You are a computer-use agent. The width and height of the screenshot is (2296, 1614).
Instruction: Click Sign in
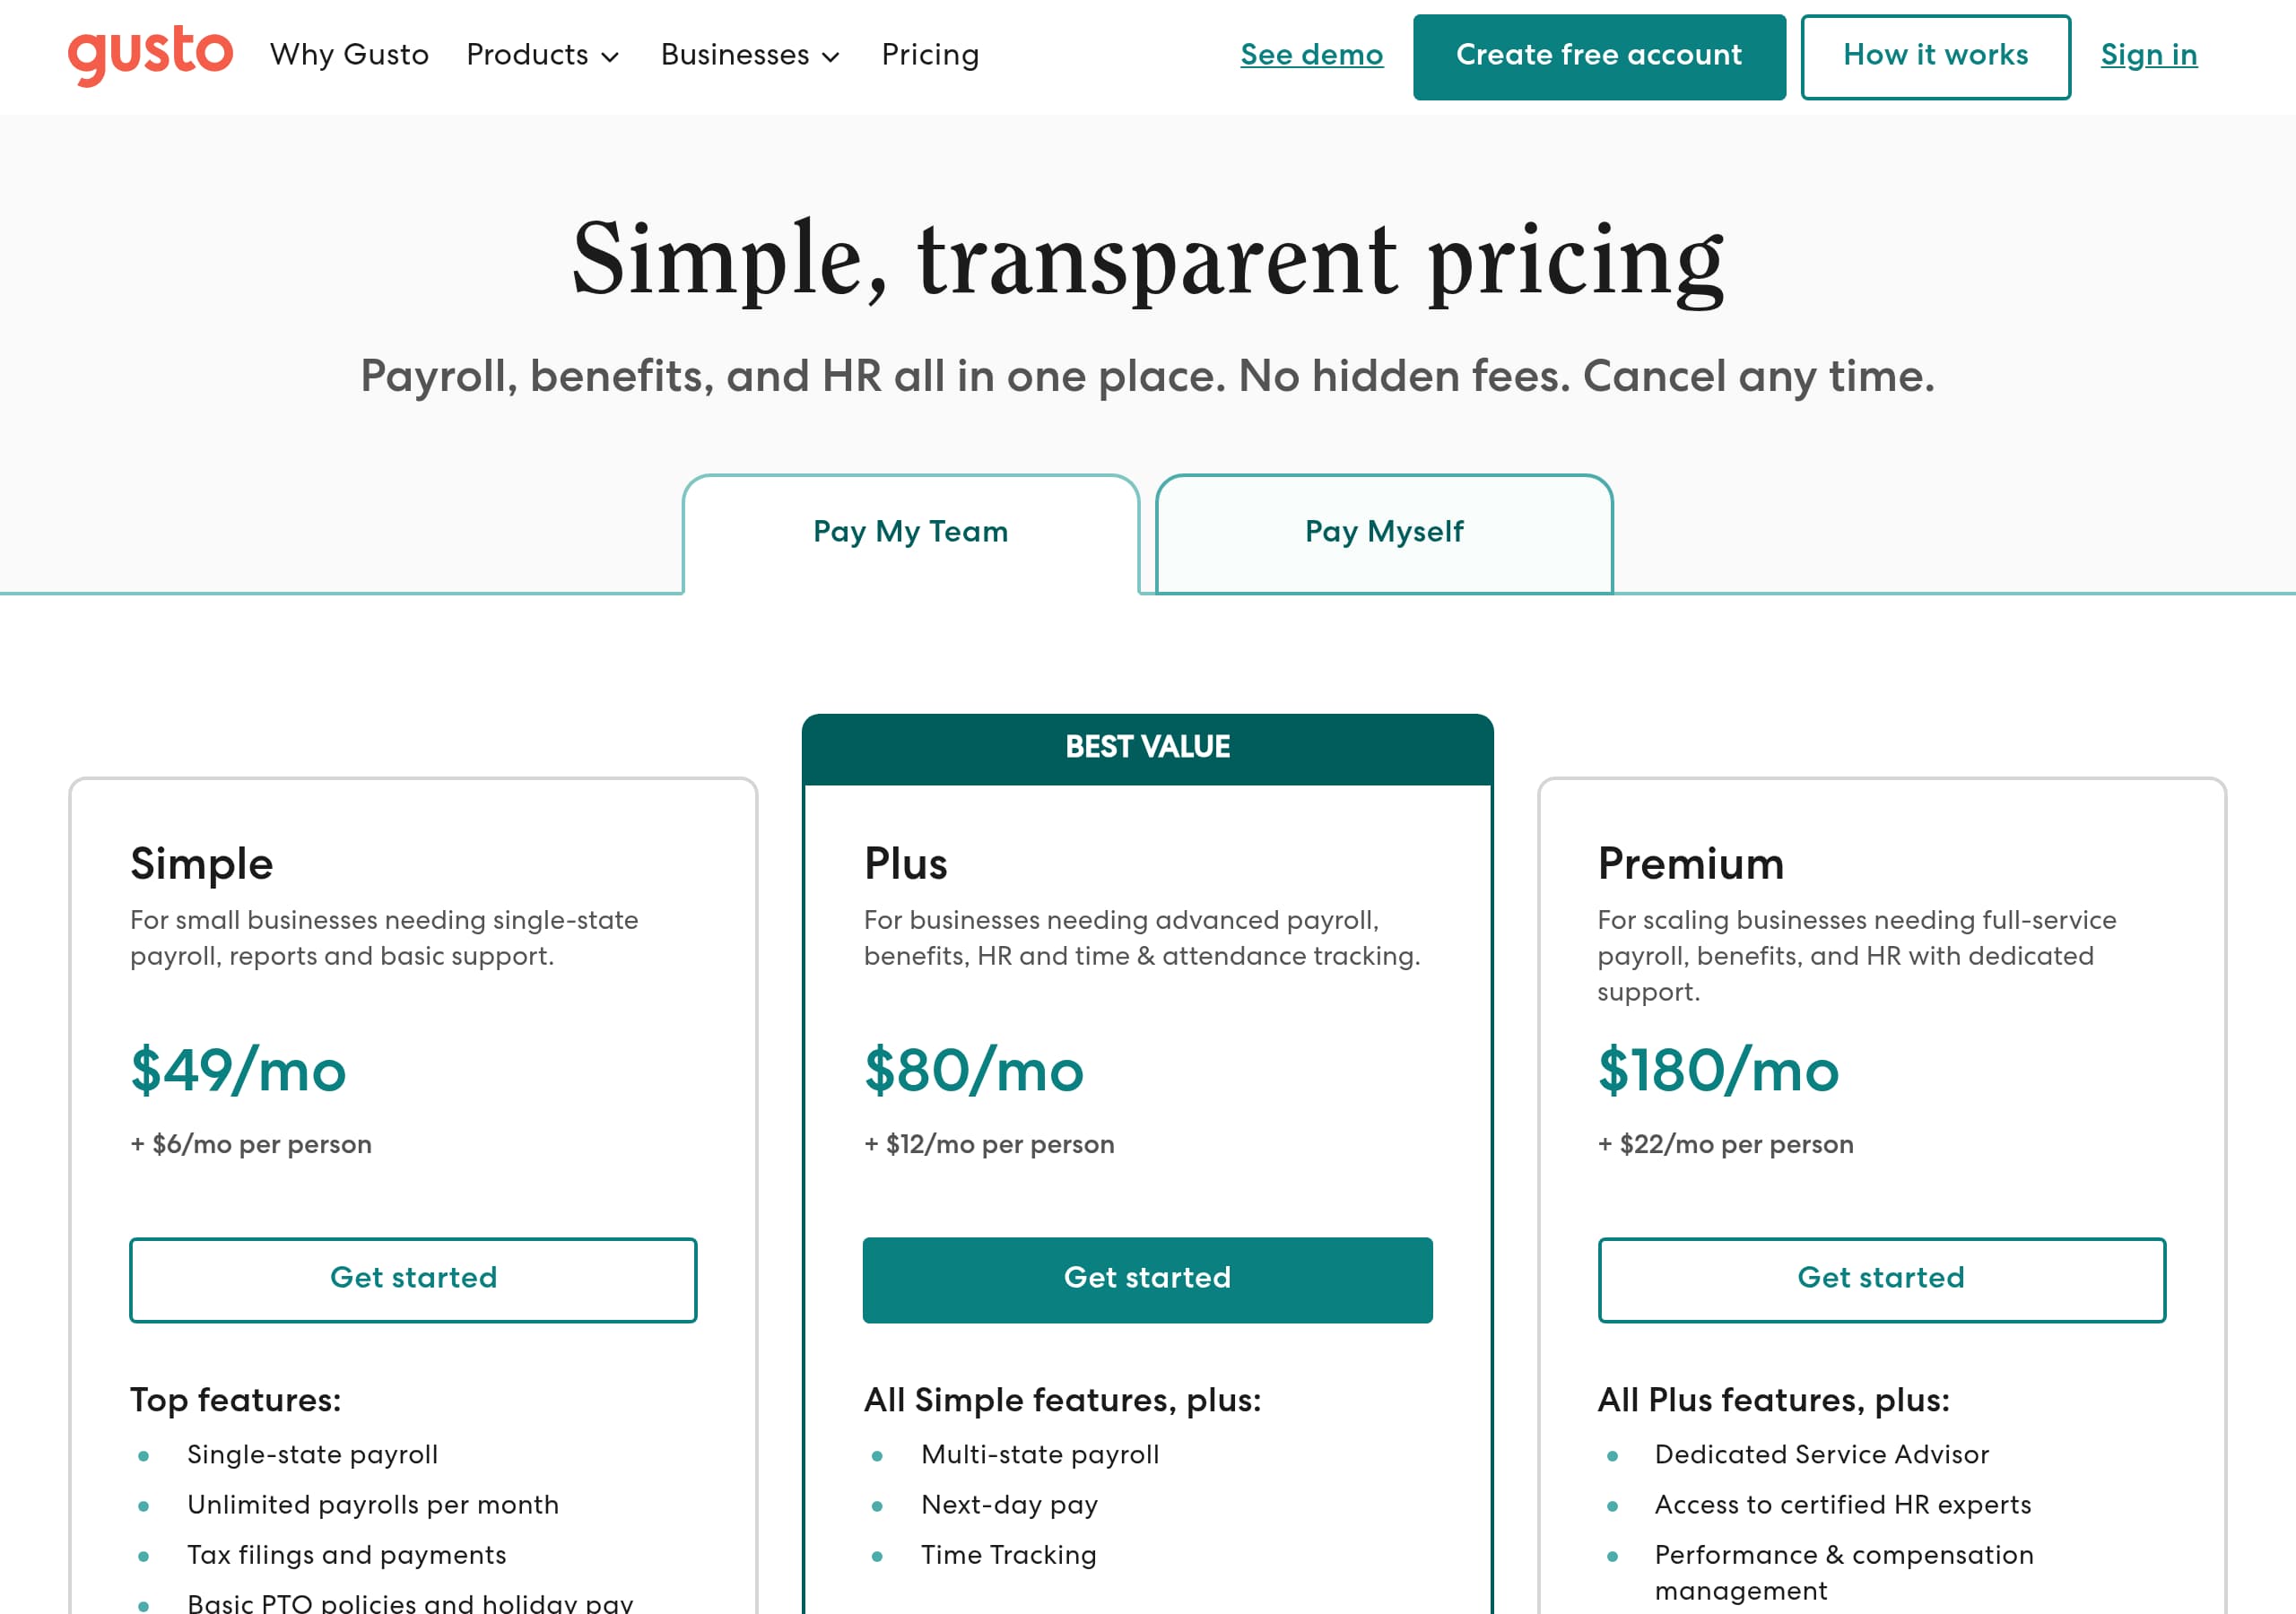coord(2148,56)
